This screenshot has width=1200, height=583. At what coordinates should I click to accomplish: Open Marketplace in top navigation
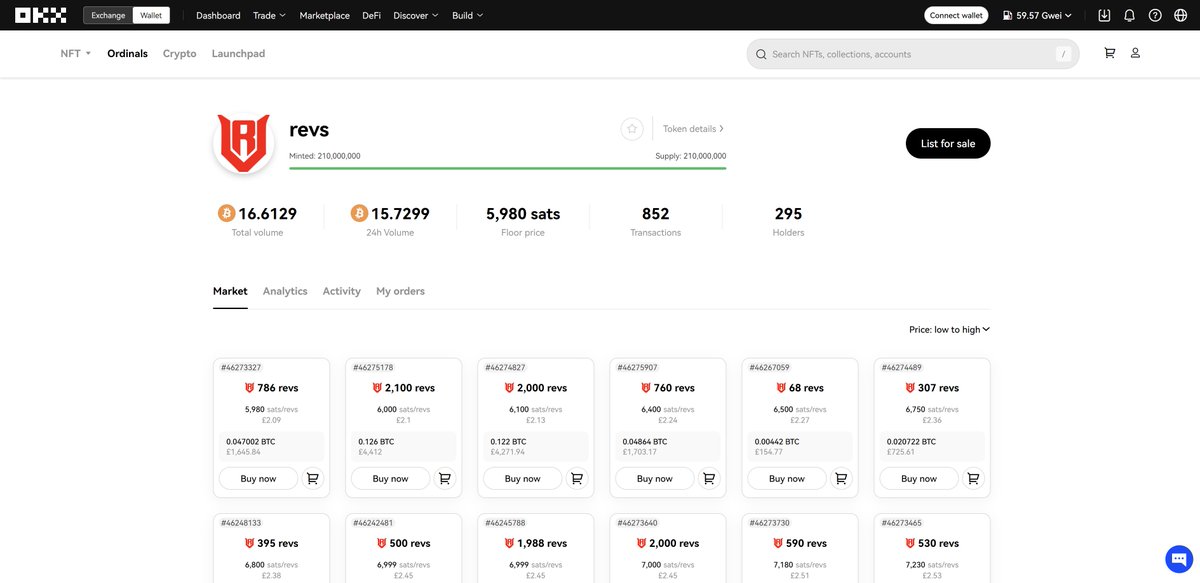325,15
